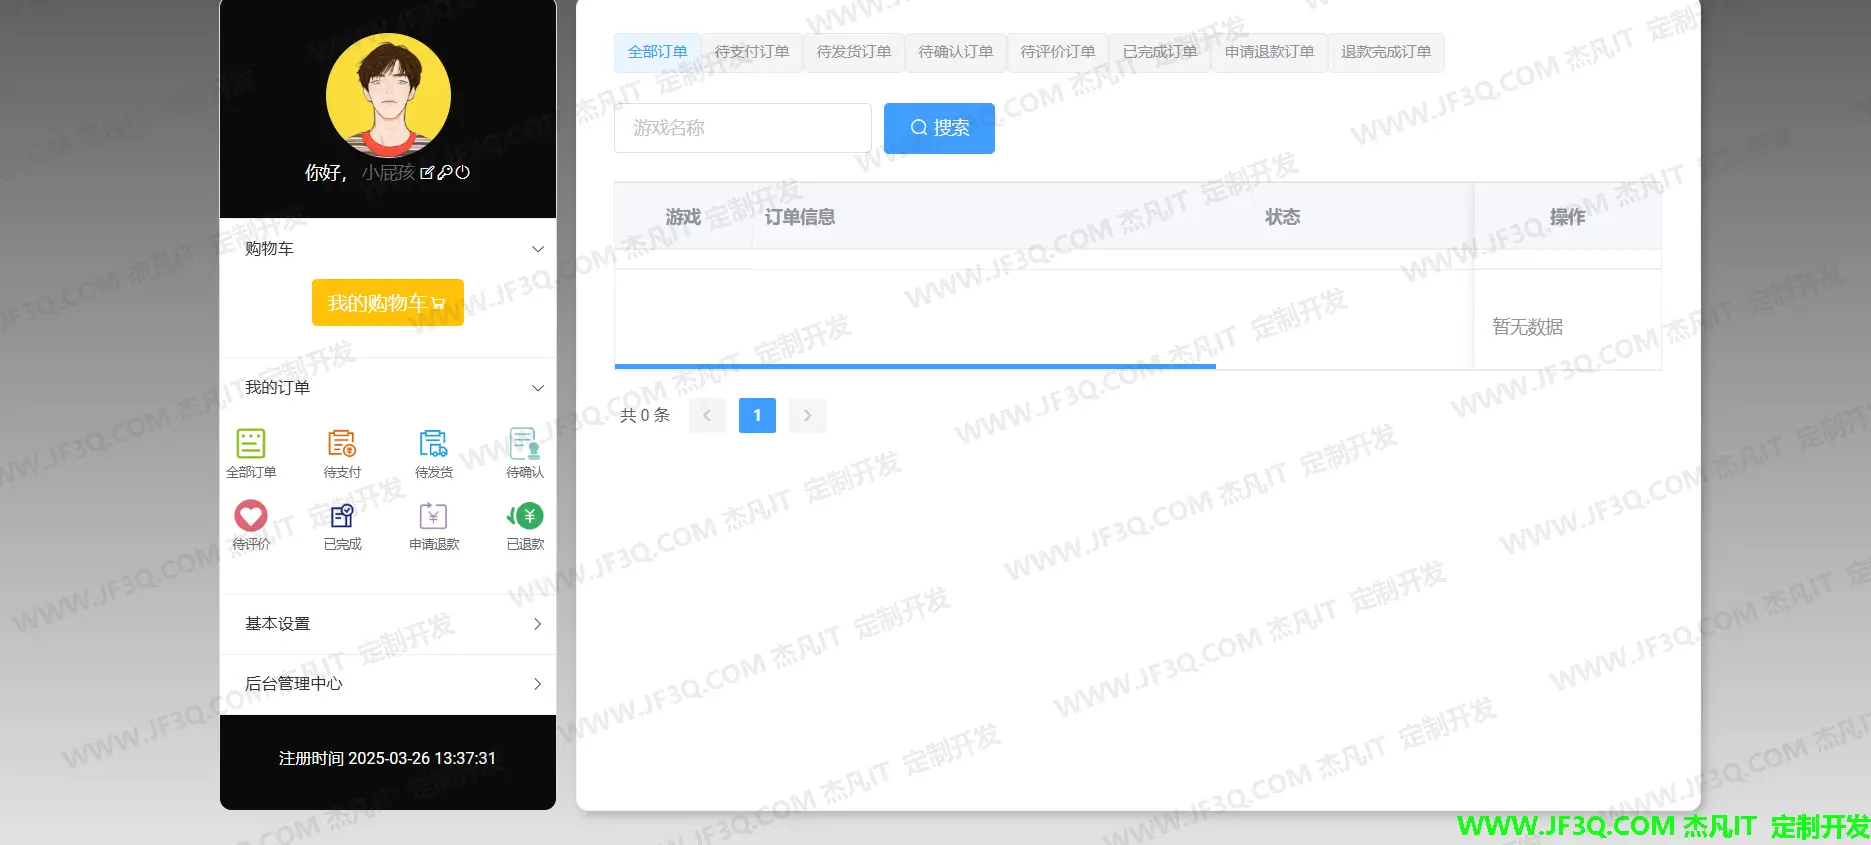1871x845 pixels.
Task: Open 我的购物车 yellow button
Action: 387,303
